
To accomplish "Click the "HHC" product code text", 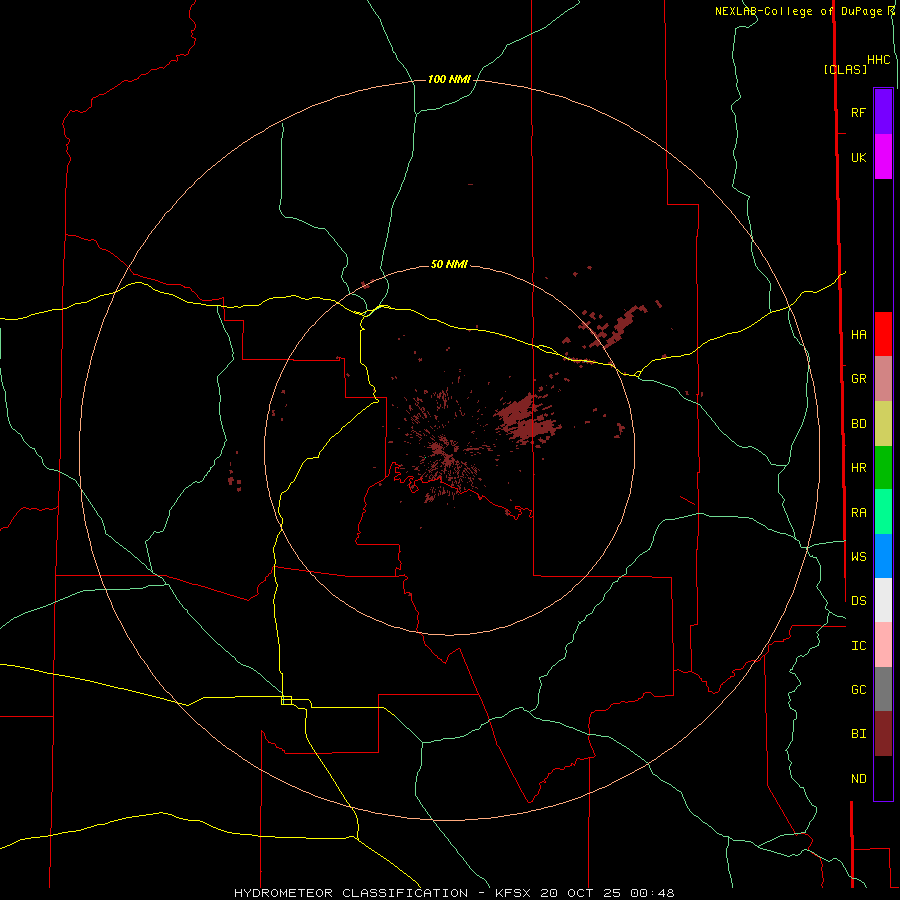I will click(x=879, y=60).
